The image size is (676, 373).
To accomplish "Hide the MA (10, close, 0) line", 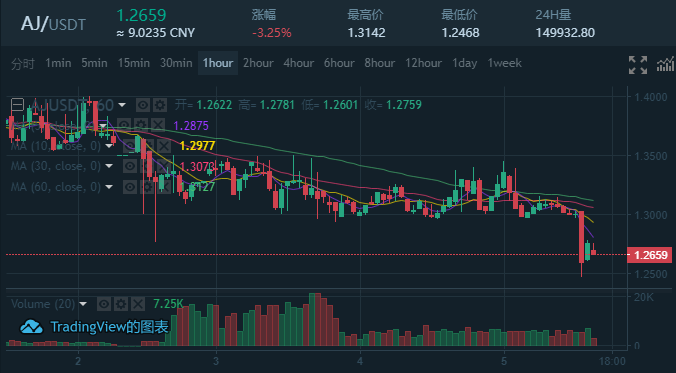I will pyautogui.click(x=130, y=146).
